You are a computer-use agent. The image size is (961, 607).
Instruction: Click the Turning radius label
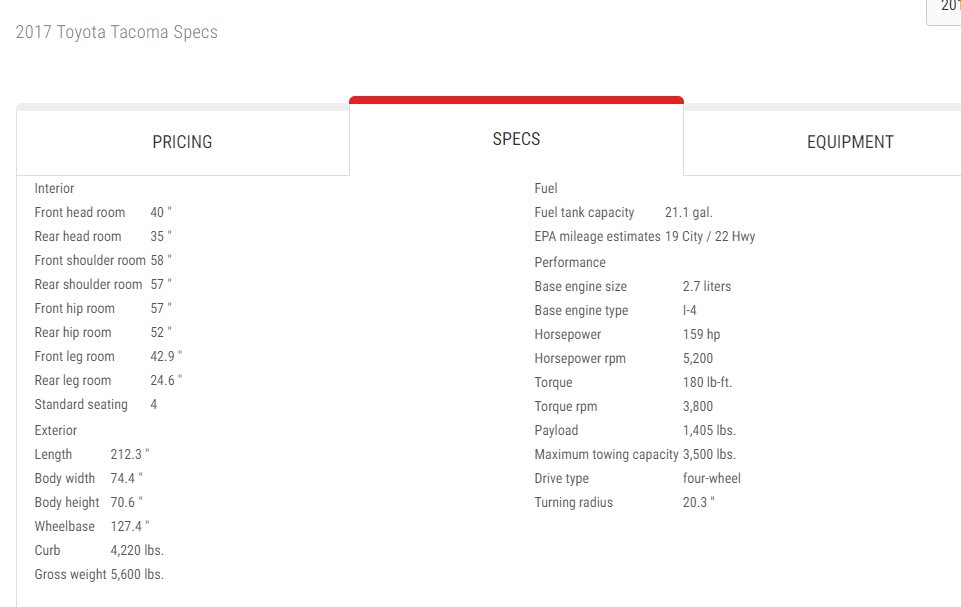[574, 503]
